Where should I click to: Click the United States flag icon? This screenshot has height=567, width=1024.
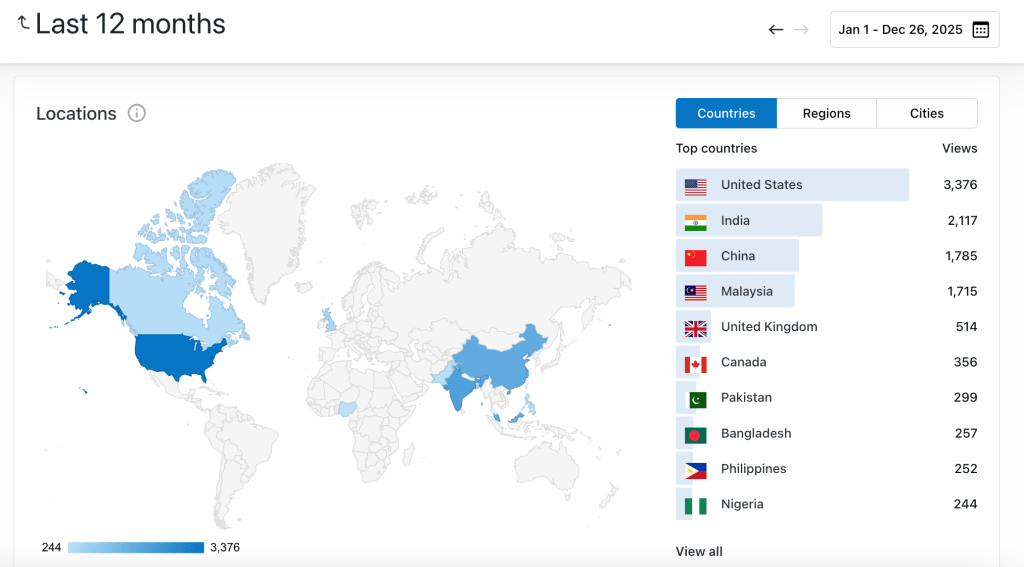pos(696,186)
